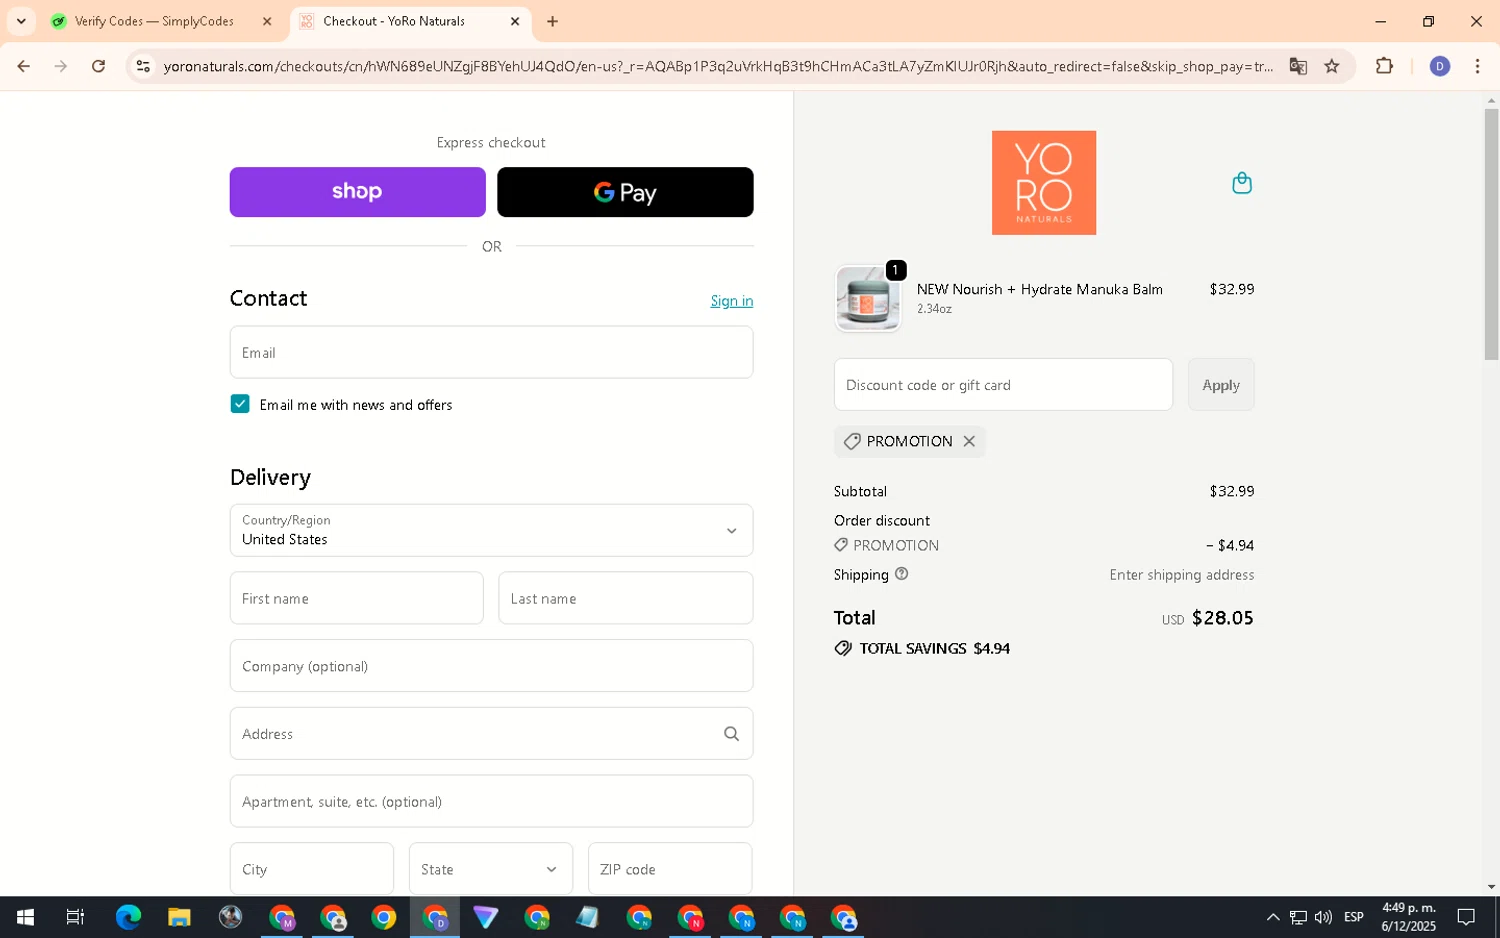Open the shopping bag cart icon
Viewport: 1500px width, 938px height.
pyautogui.click(x=1241, y=183)
